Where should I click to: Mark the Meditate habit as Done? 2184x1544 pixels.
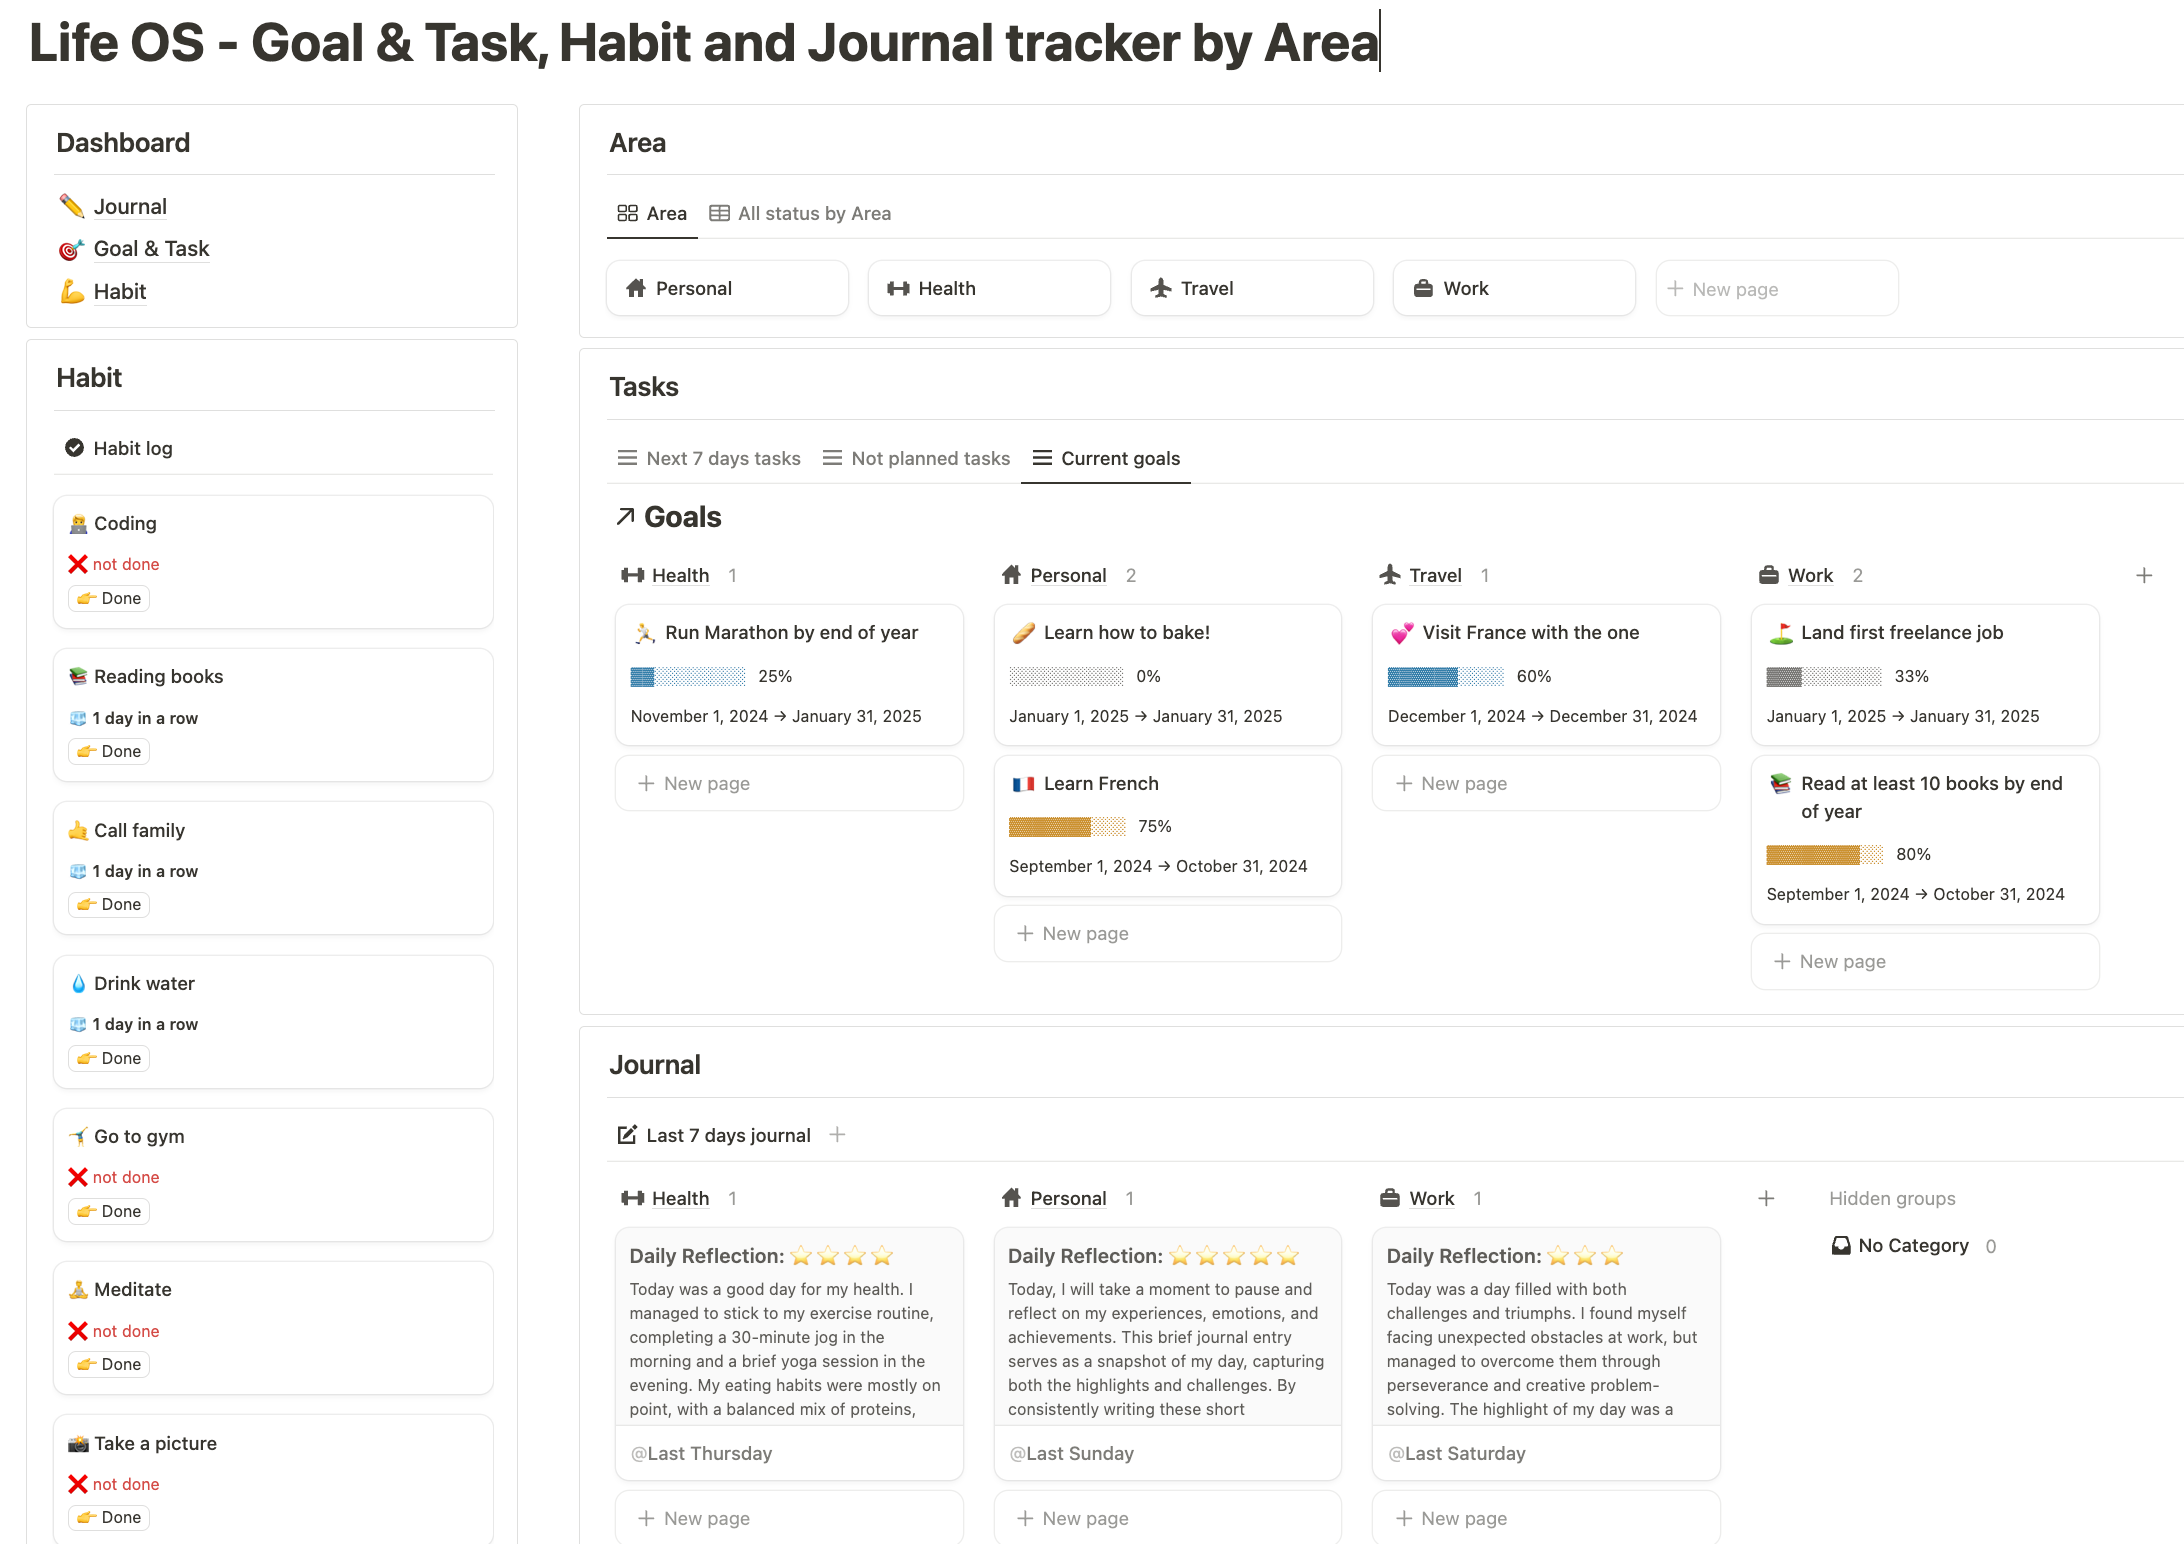108,1364
